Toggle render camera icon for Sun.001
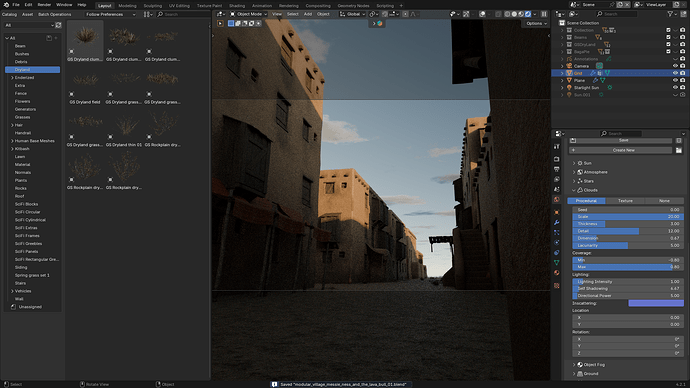Image resolution: width=690 pixels, height=388 pixels. tap(683, 95)
